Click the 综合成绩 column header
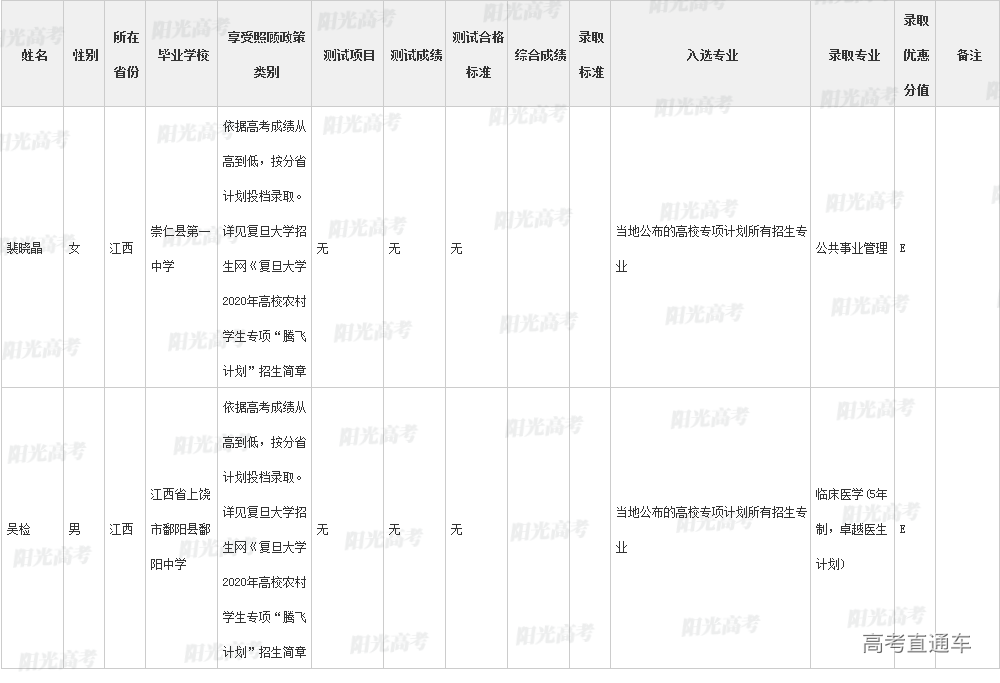1000x683 pixels. (x=540, y=56)
